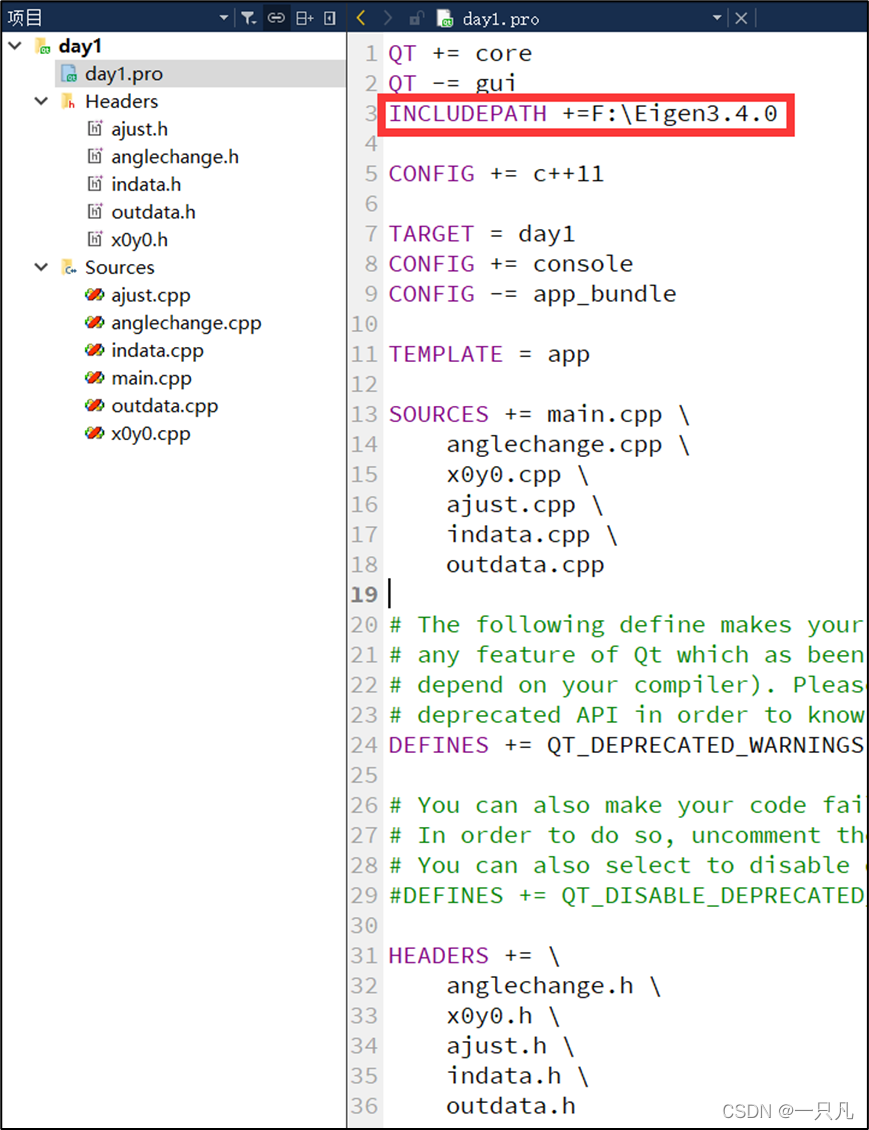Click line number 19 in gutter
Viewport: 869px width, 1130px height.
[364, 595]
